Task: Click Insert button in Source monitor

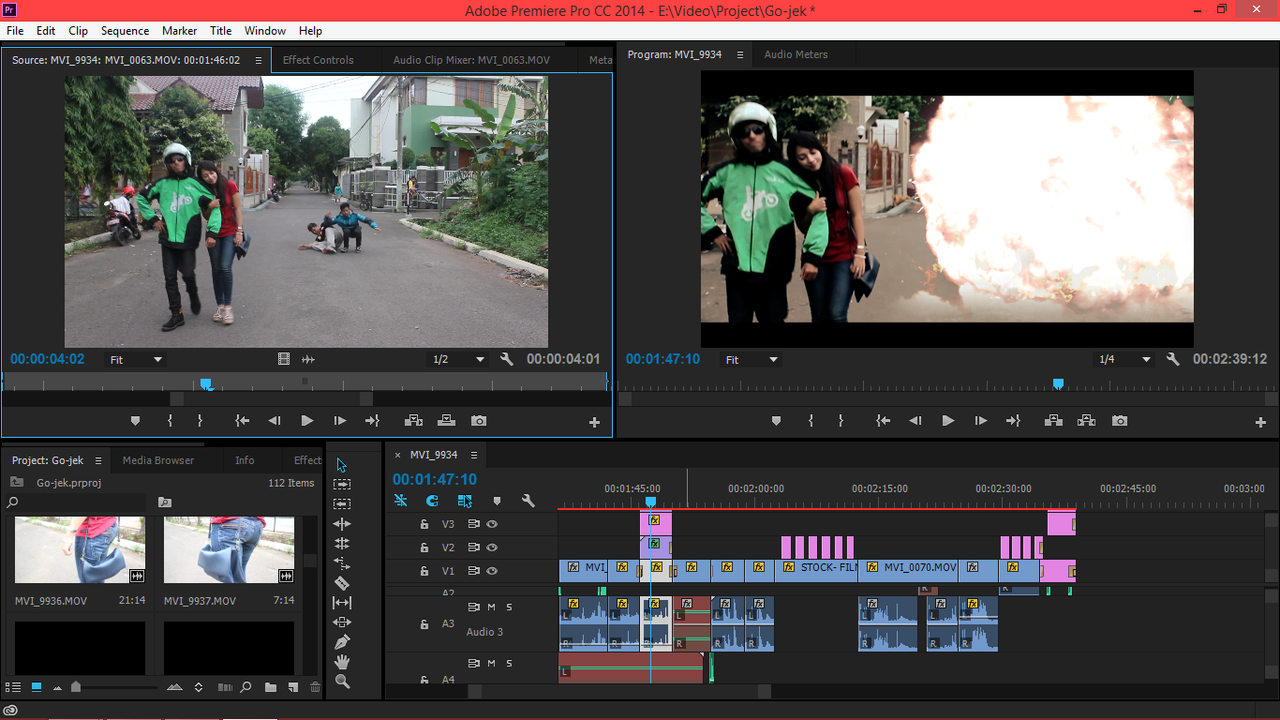Action: point(413,421)
